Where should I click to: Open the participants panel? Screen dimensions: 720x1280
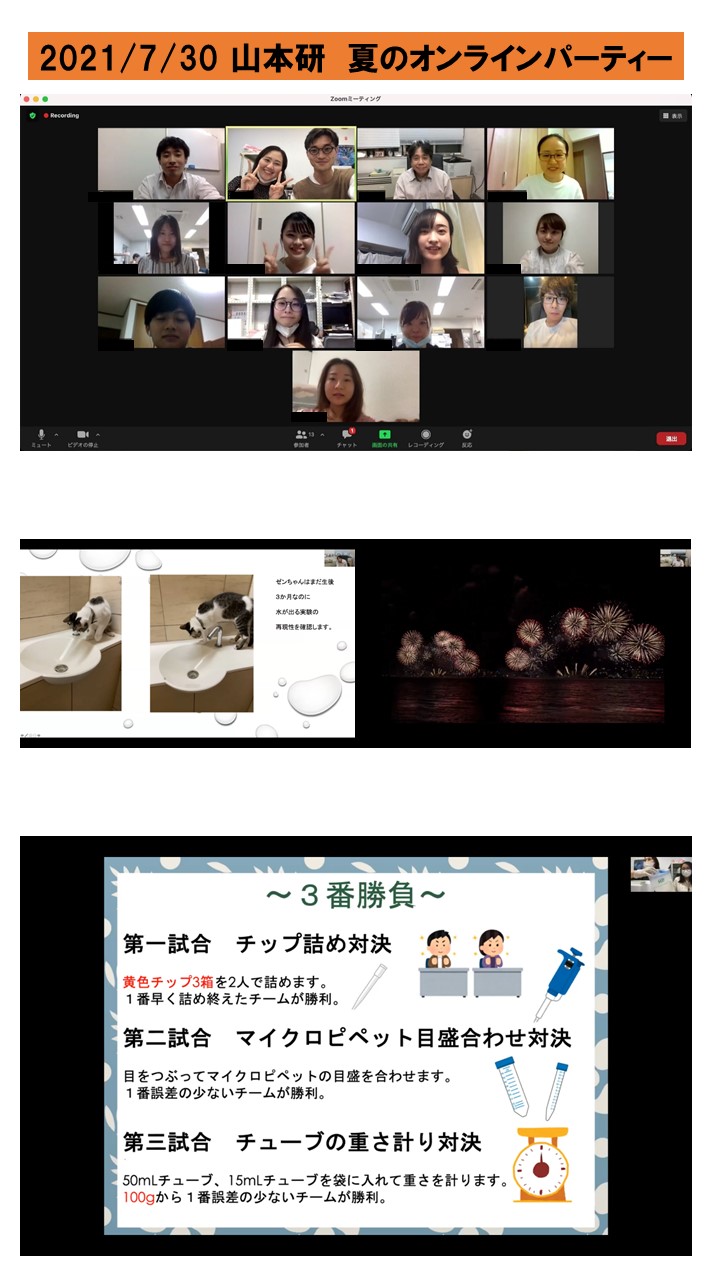point(301,436)
